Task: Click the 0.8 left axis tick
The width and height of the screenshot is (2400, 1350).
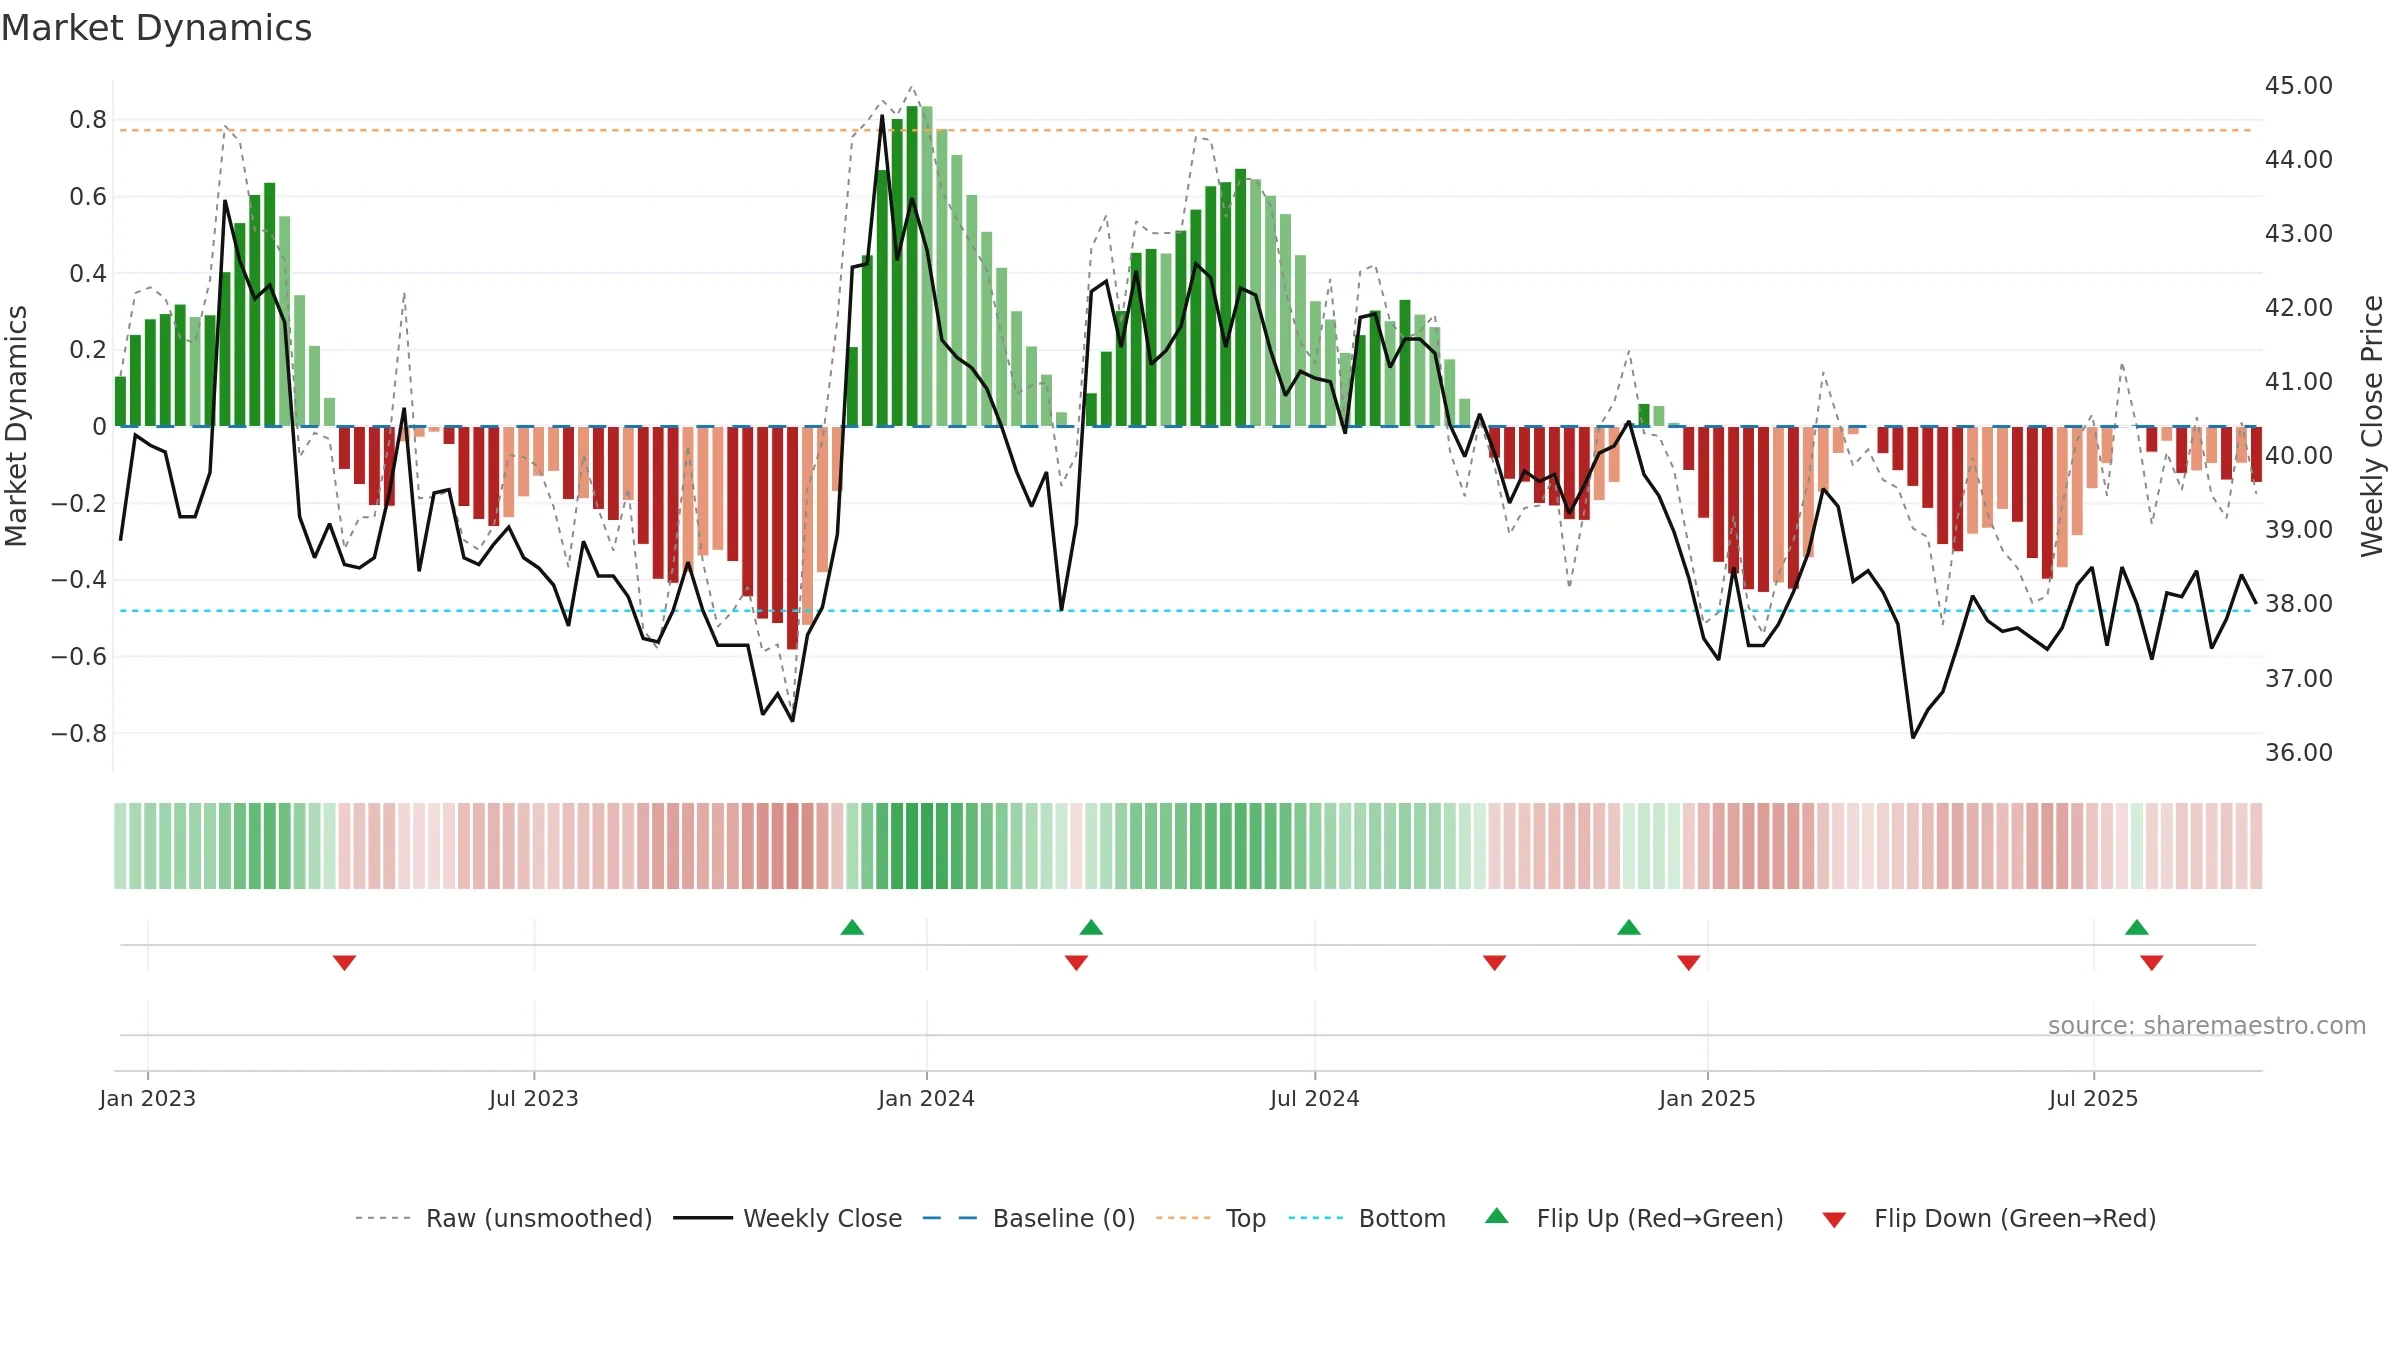Action: pyautogui.click(x=88, y=120)
